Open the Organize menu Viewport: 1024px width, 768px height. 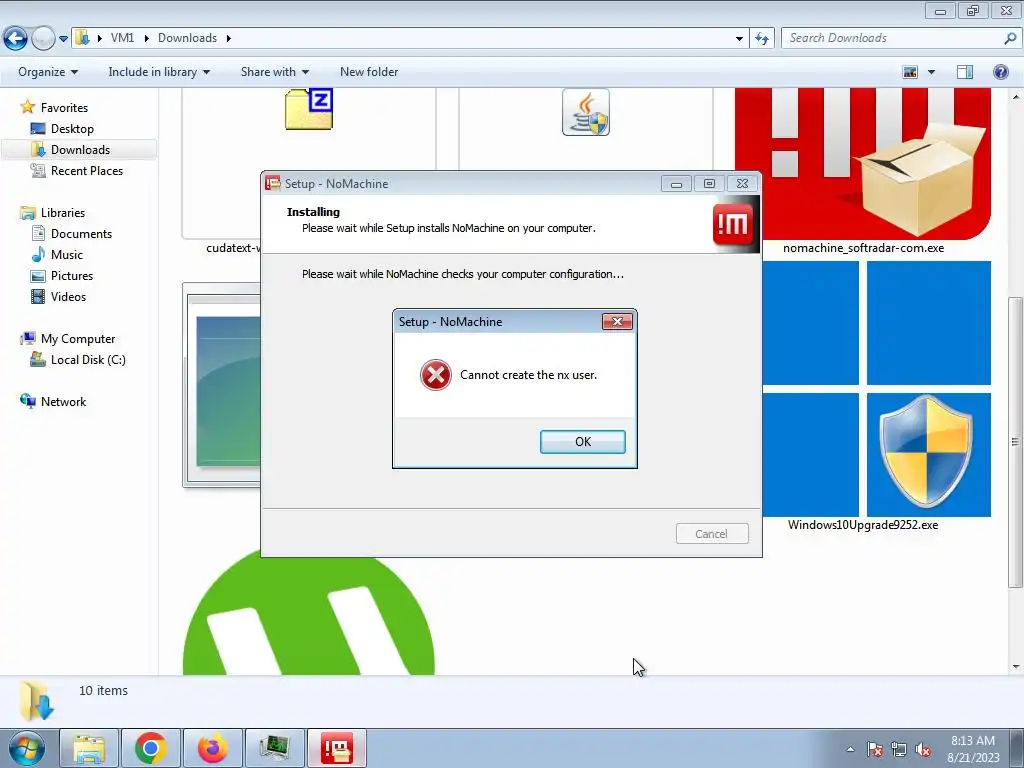(48, 72)
